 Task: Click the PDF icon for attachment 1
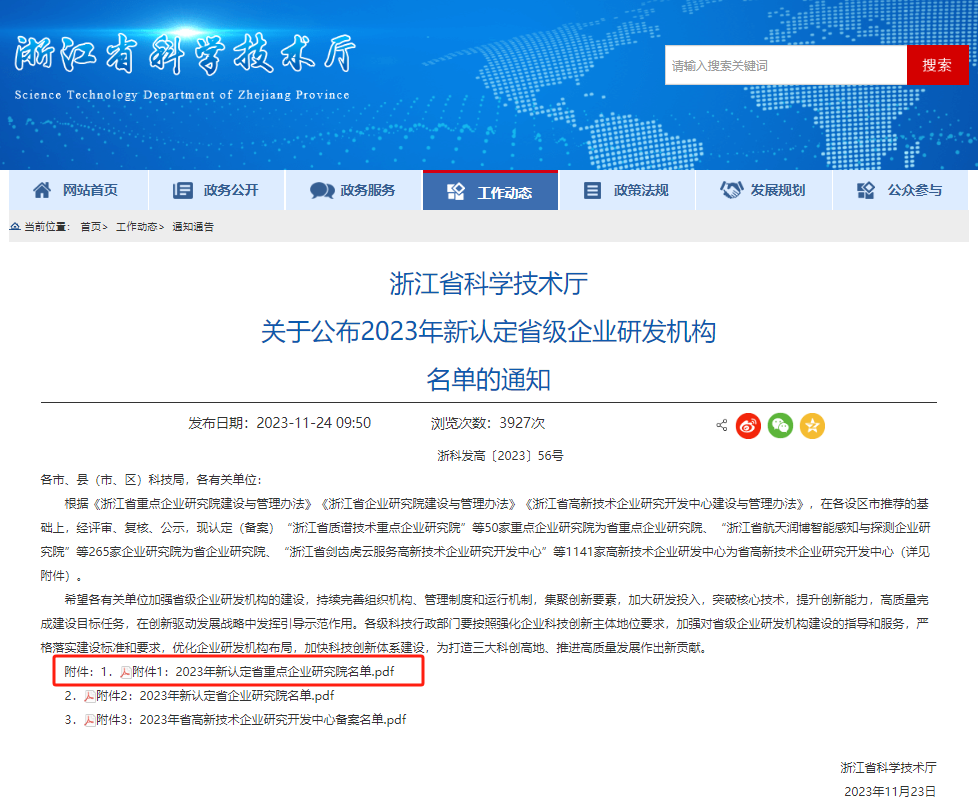[x=126, y=673]
